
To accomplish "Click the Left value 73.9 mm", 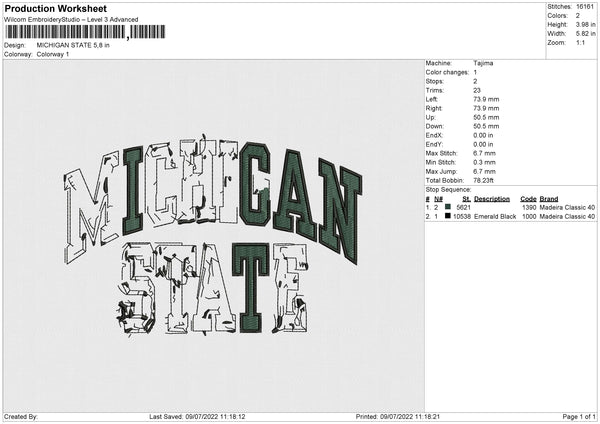I will (486, 99).
